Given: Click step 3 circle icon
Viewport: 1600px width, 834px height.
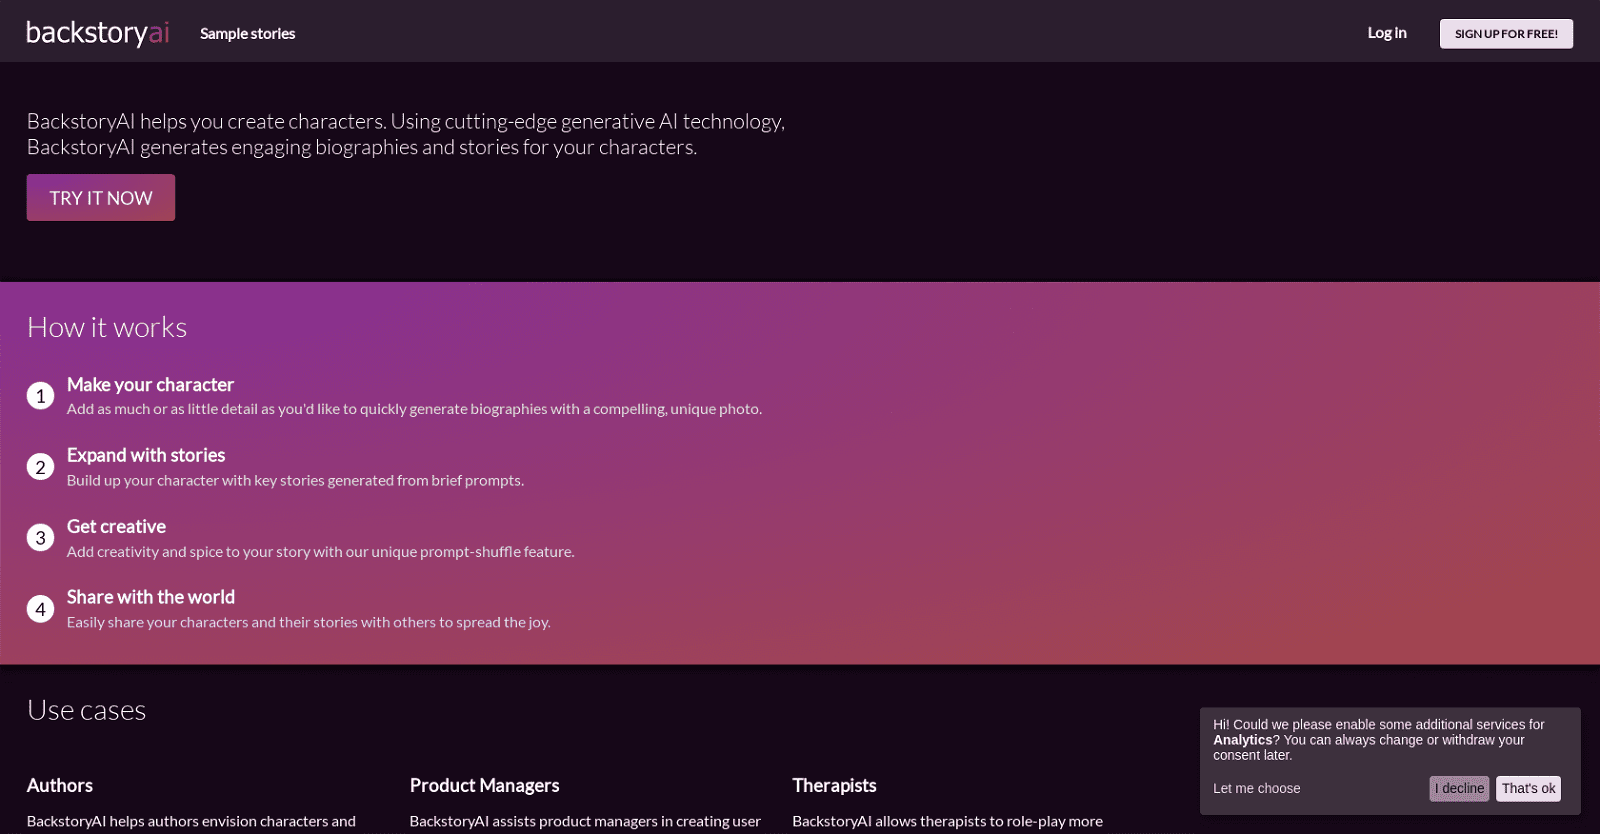Looking at the screenshot, I should (40, 538).
